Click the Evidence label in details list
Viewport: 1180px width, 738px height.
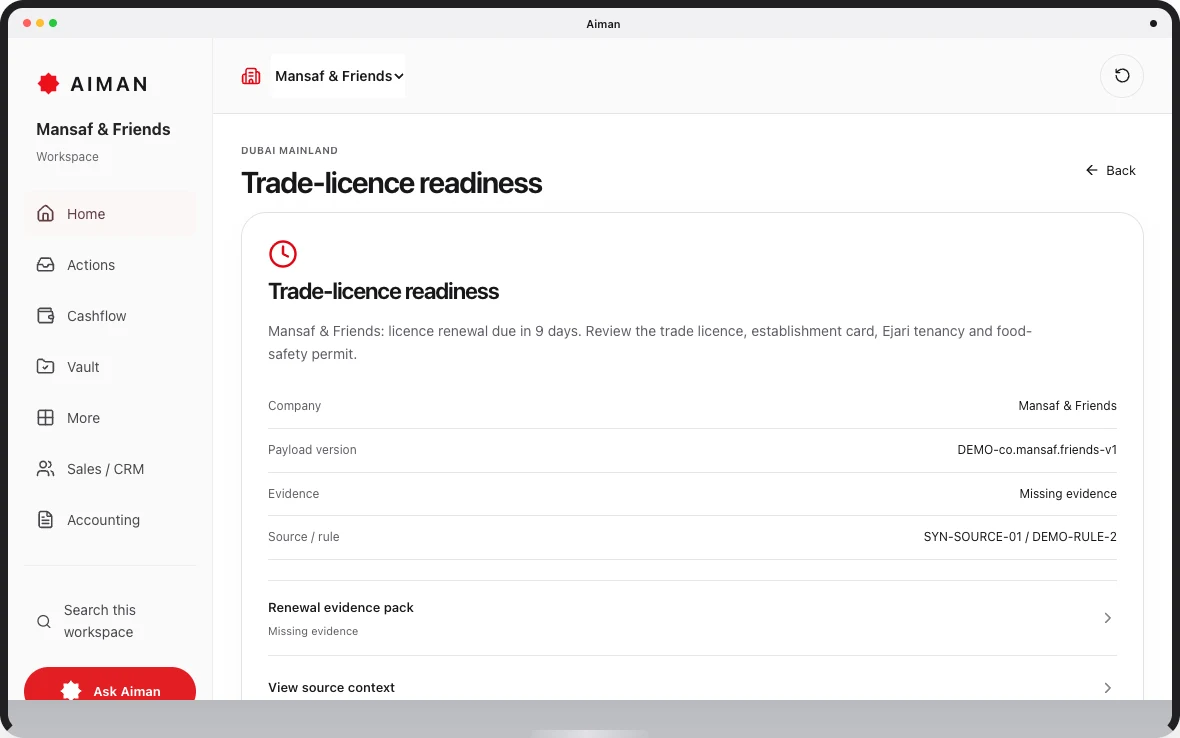tap(293, 494)
